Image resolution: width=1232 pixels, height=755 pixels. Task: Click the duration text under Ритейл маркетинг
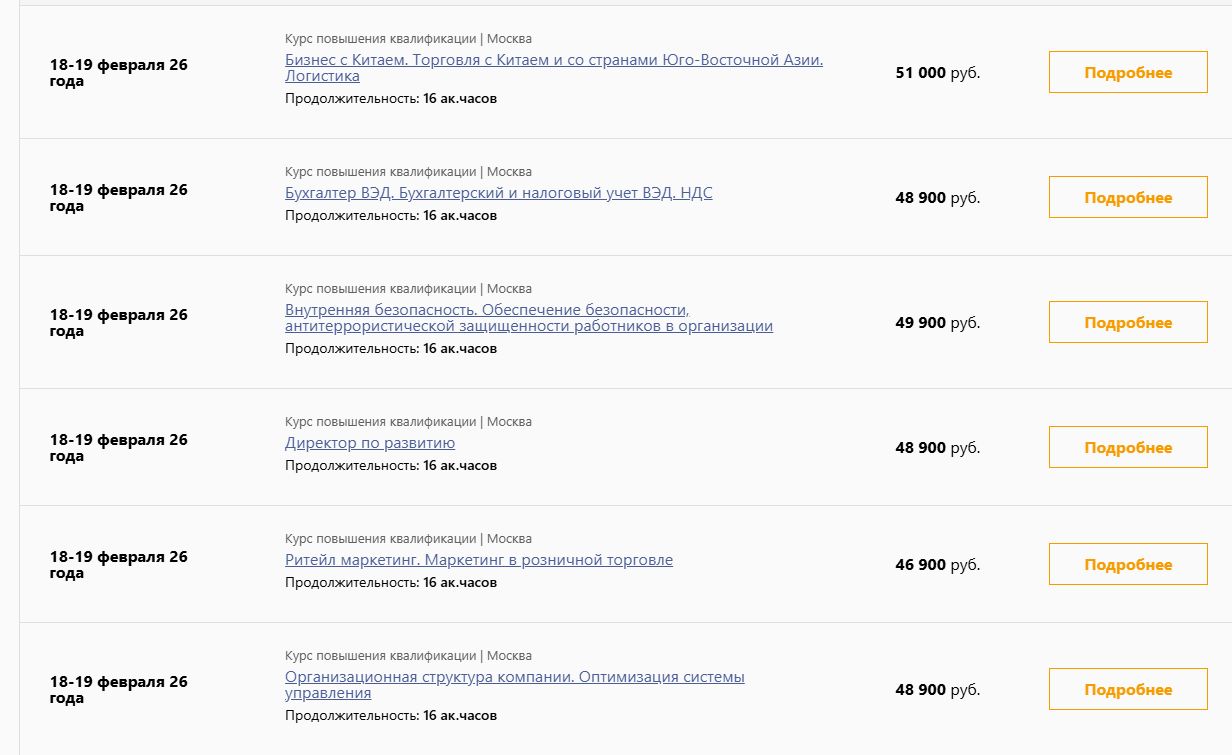[x=390, y=582]
